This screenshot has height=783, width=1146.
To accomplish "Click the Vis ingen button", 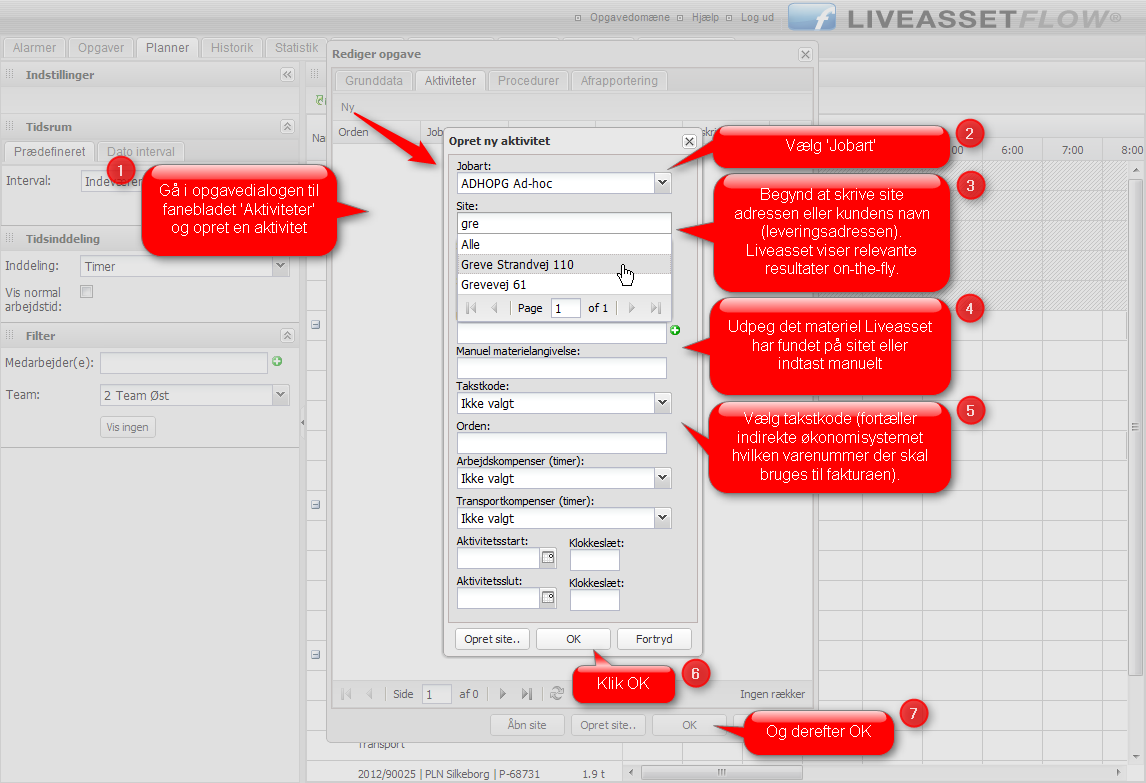I will coord(128,428).
